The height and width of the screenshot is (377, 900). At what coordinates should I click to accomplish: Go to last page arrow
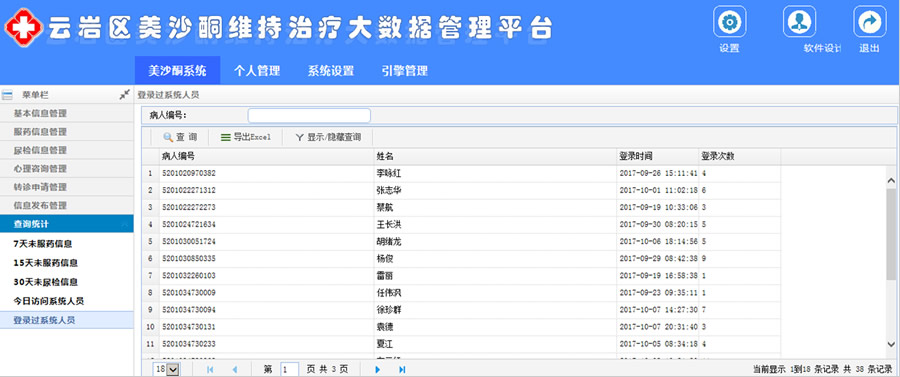402,370
